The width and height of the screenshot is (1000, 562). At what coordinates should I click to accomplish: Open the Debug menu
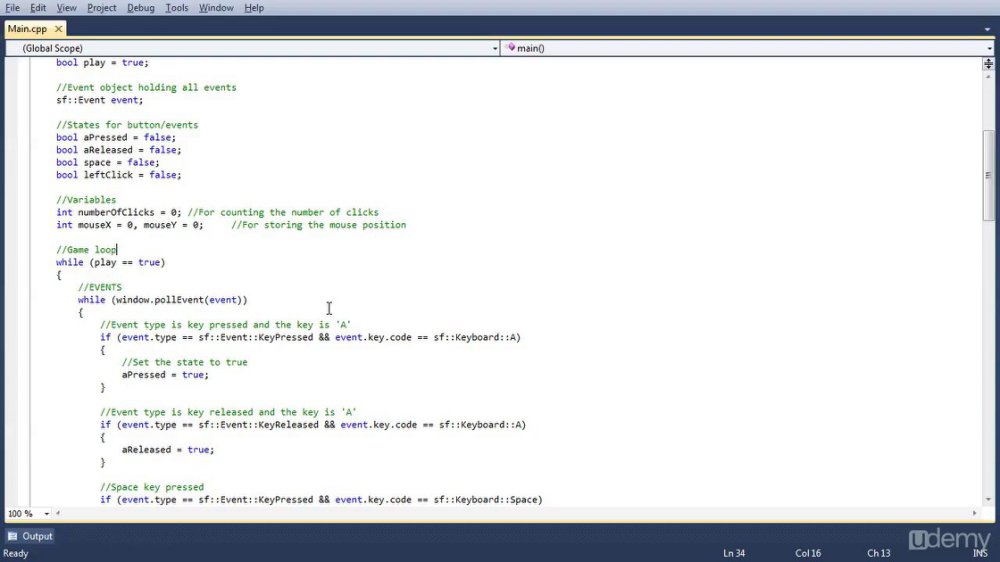(x=140, y=8)
